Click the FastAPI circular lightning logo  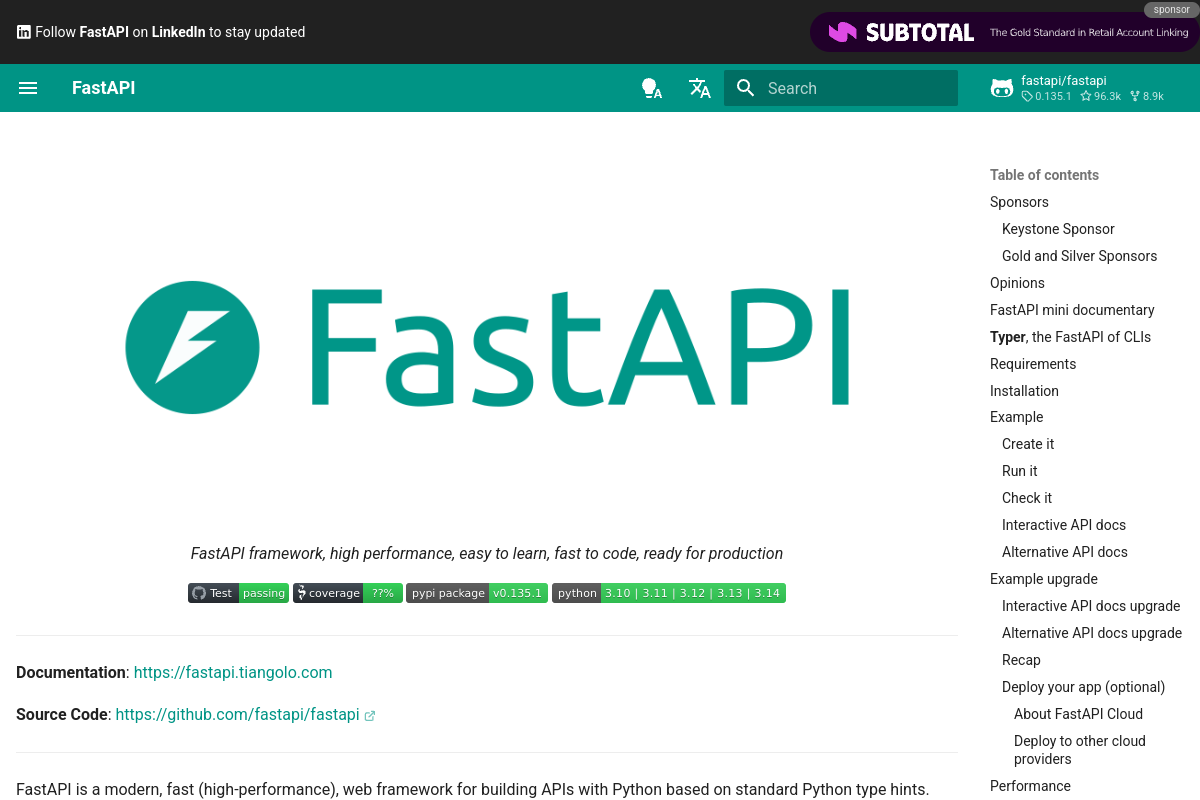(192, 347)
